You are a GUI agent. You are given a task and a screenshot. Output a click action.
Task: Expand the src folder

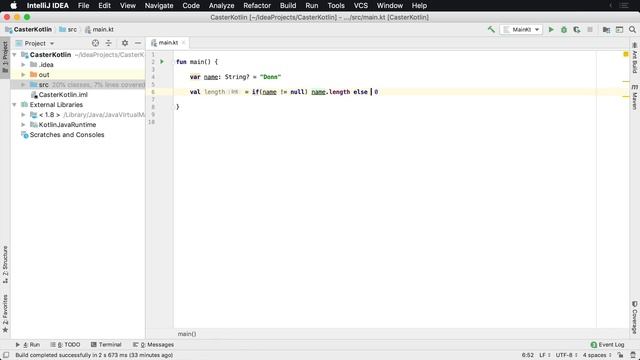pyautogui.click(x=23, y=84)
